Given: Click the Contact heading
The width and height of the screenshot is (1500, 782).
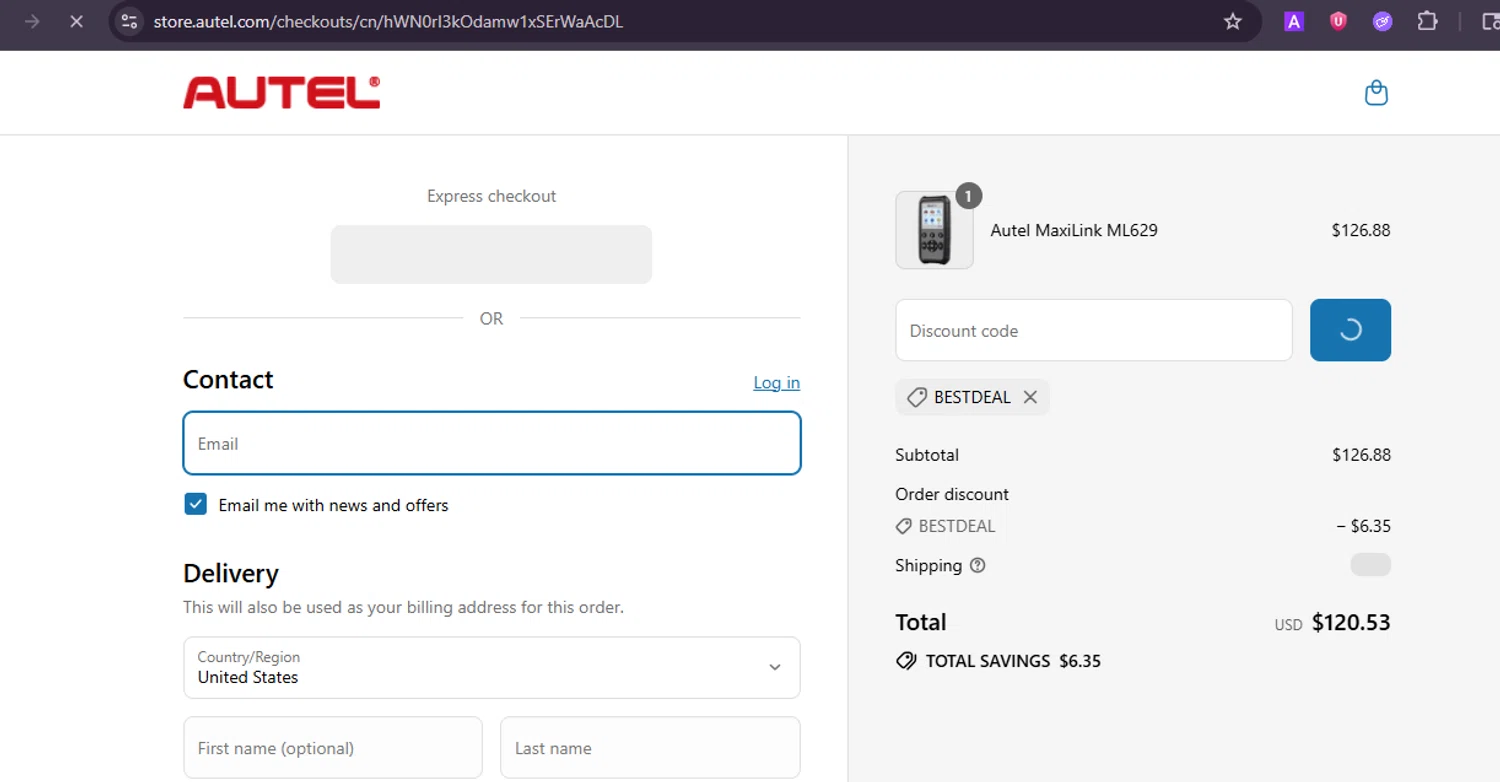Looking at the screenshot, I should click(228, 380).
